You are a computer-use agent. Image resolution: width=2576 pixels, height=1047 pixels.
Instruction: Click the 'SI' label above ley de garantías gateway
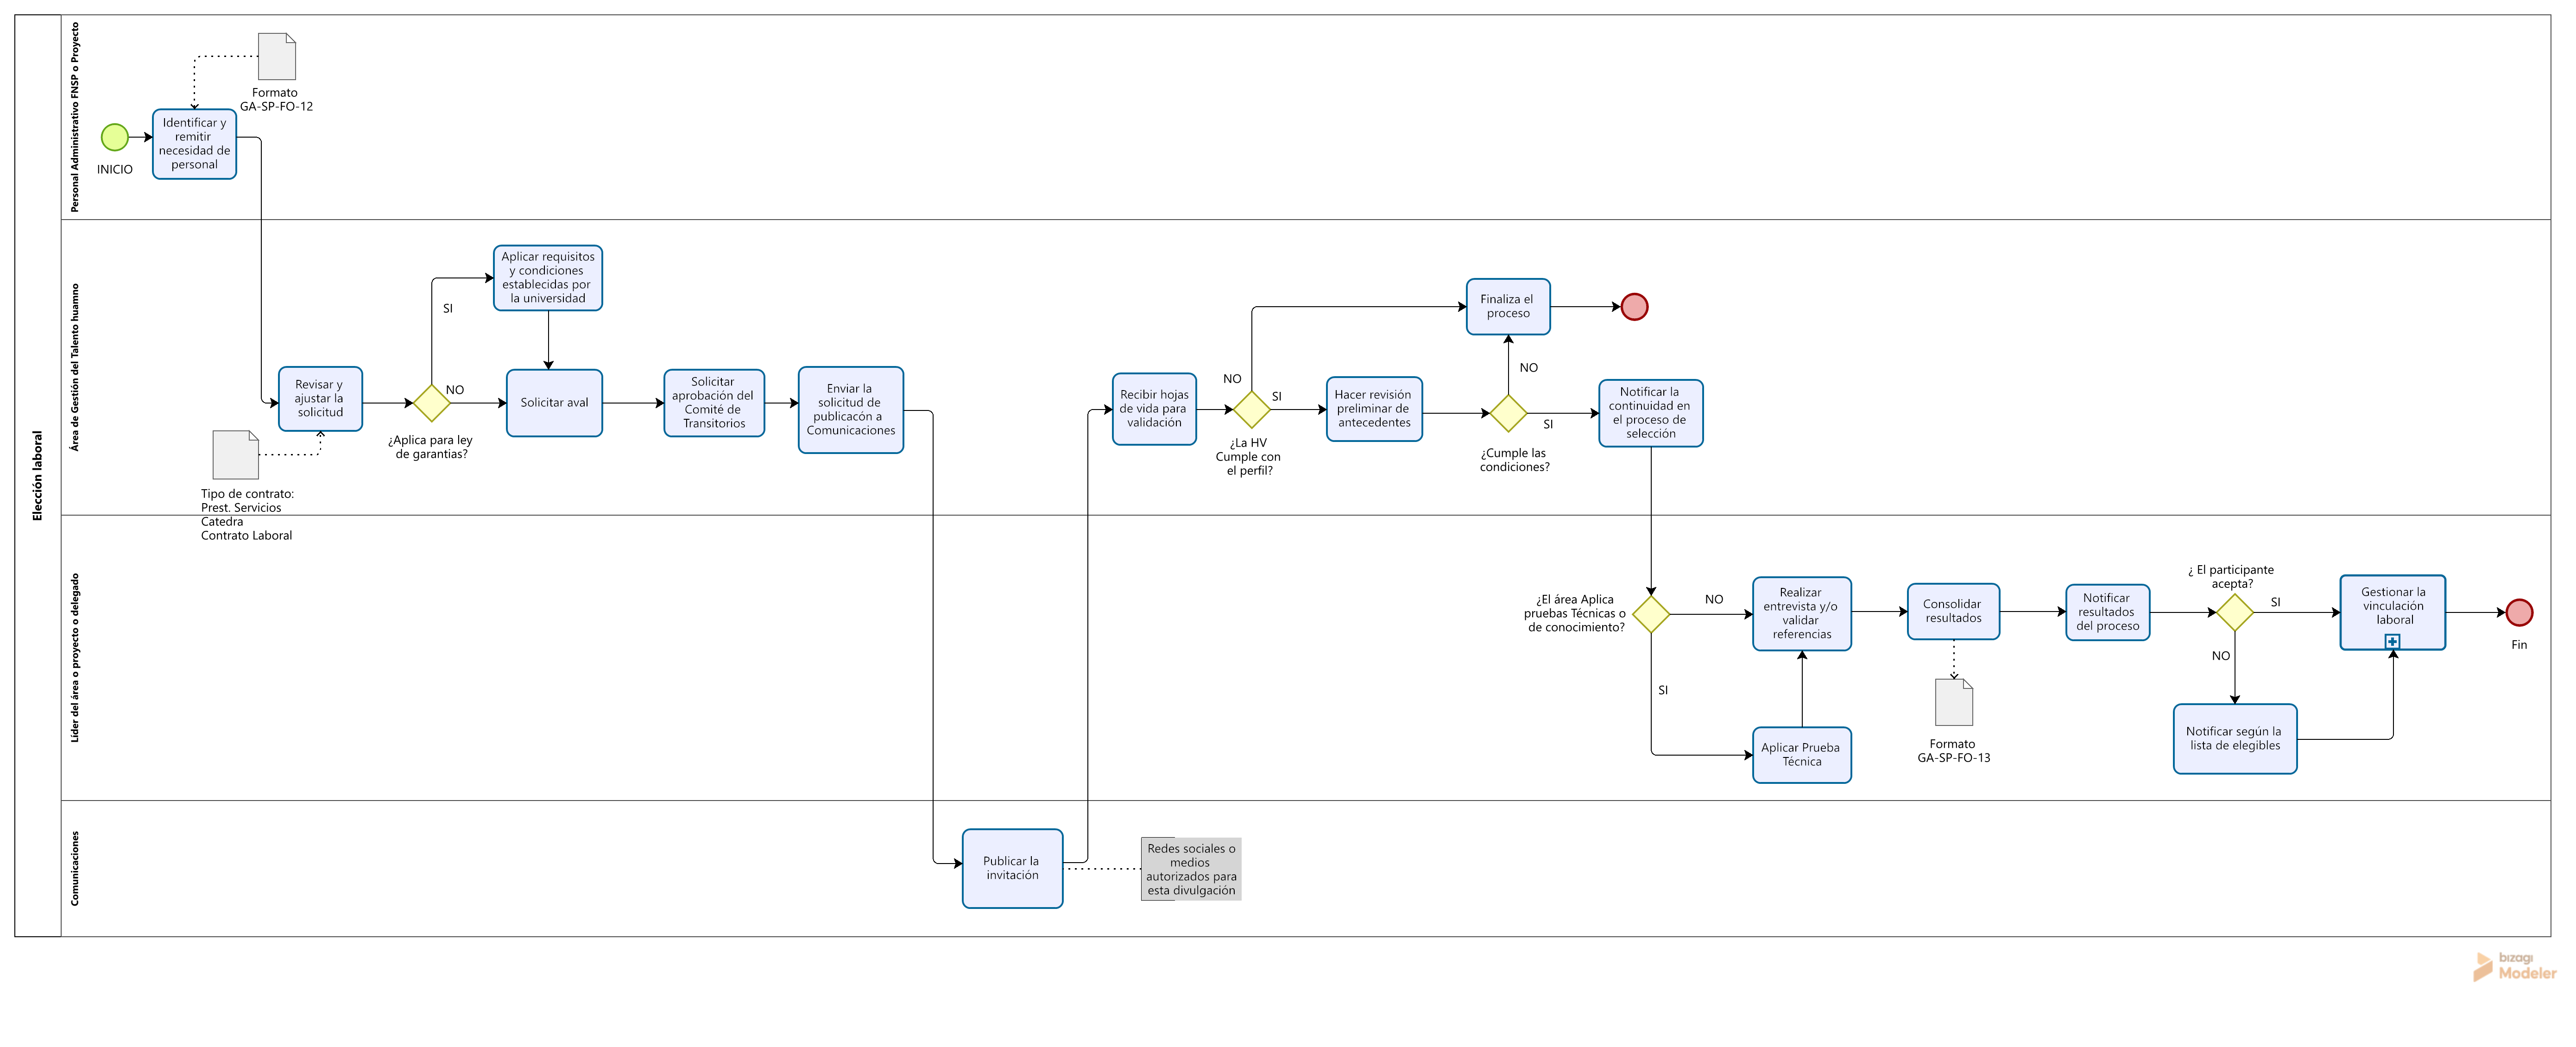pos(448,309)
